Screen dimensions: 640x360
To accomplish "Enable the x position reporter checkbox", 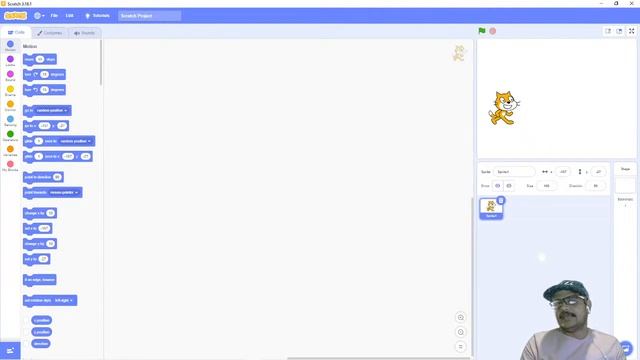I will [27, 320].
